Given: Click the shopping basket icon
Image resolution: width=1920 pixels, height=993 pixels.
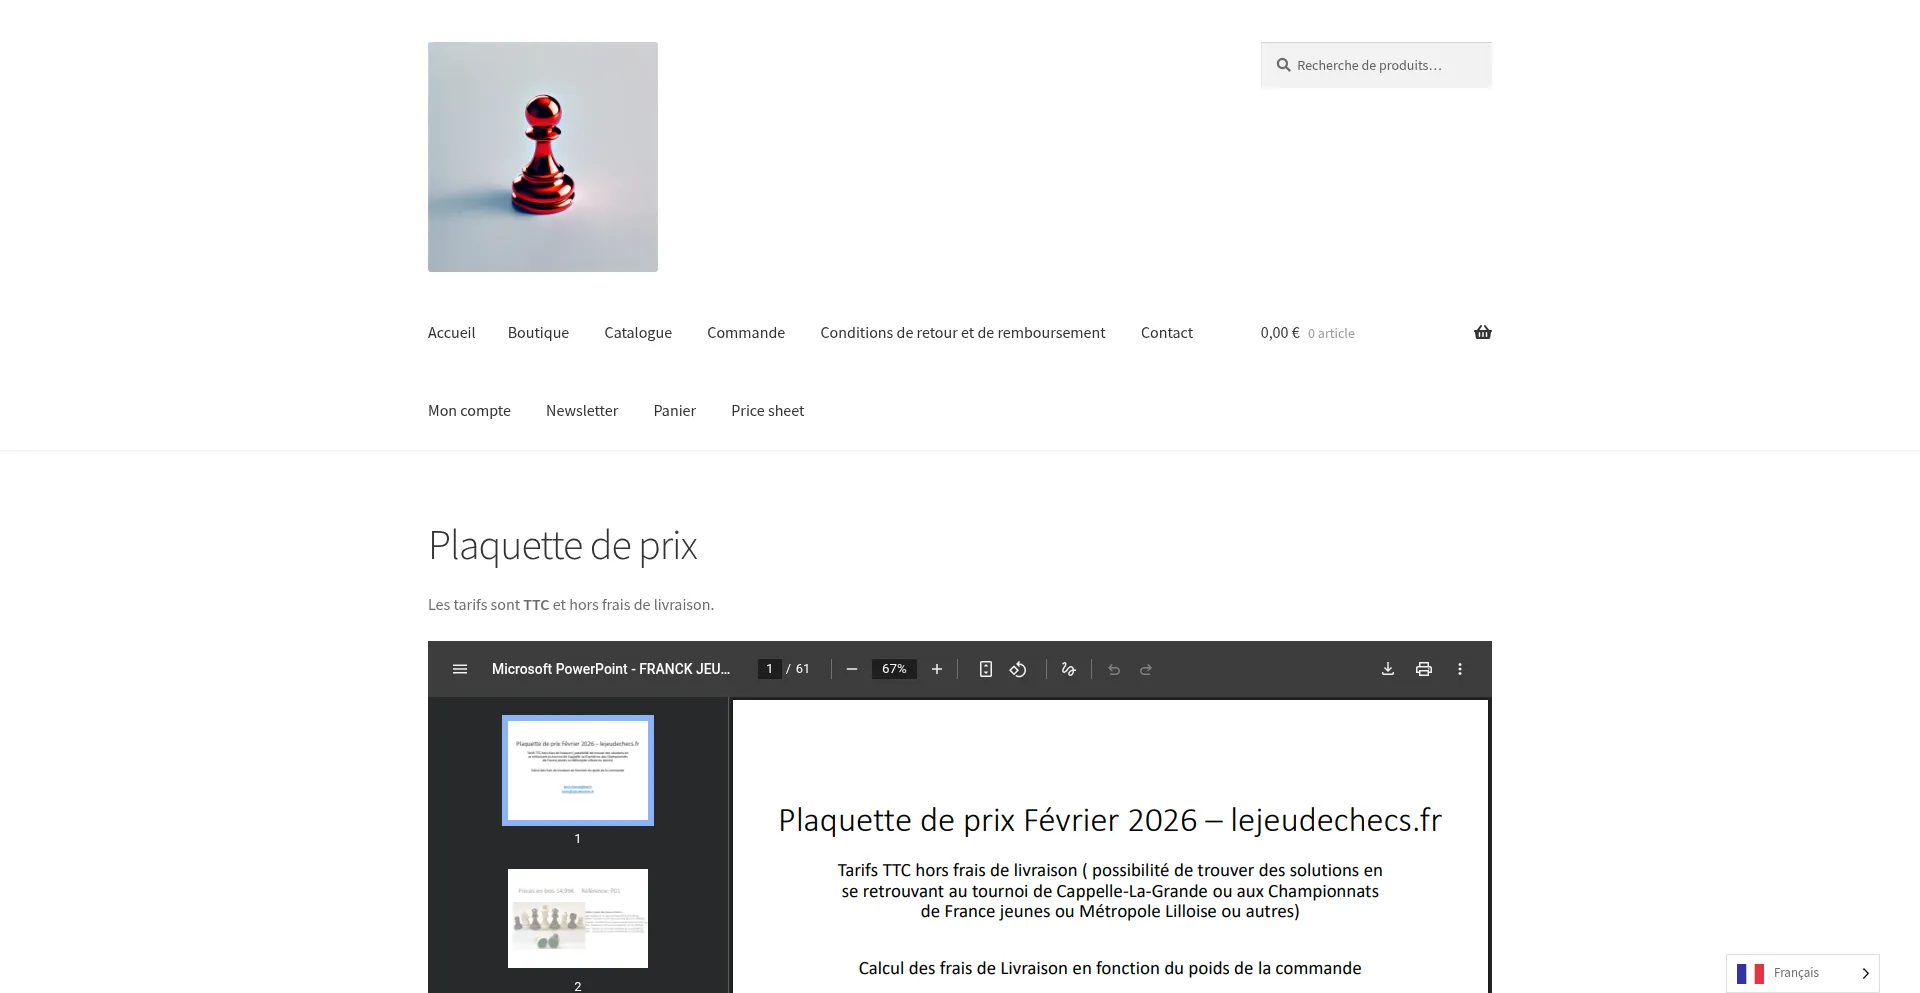Looking at the screenshot, I should [x=1482, y=333].
